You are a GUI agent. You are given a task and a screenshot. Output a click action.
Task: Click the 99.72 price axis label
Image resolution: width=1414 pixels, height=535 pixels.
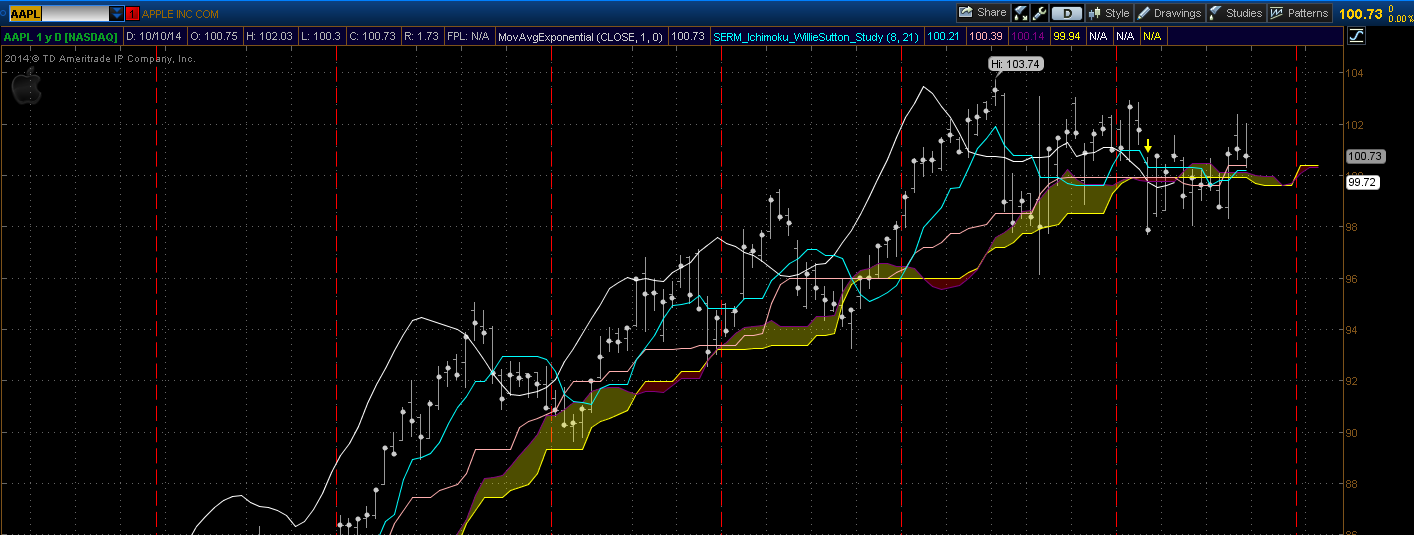[1362, 182]
